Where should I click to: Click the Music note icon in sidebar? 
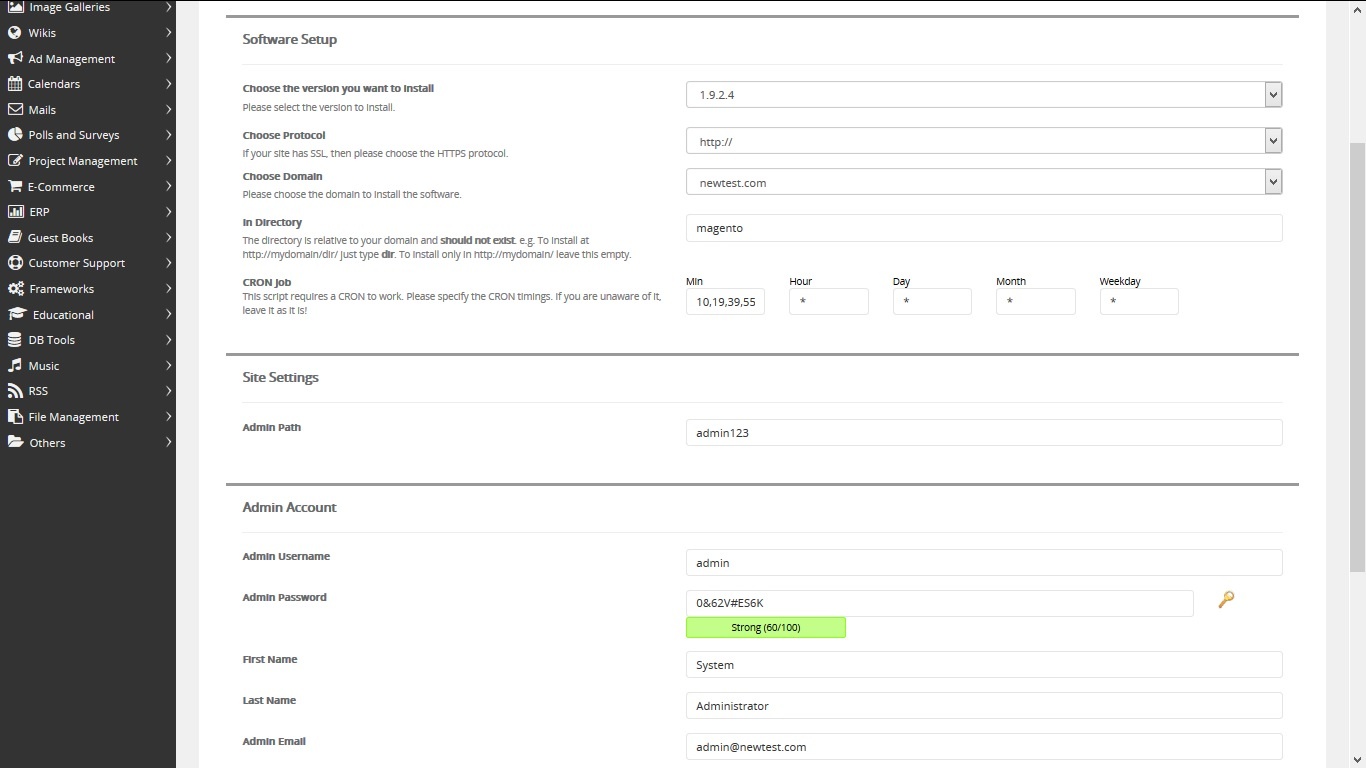coord(15,366)
